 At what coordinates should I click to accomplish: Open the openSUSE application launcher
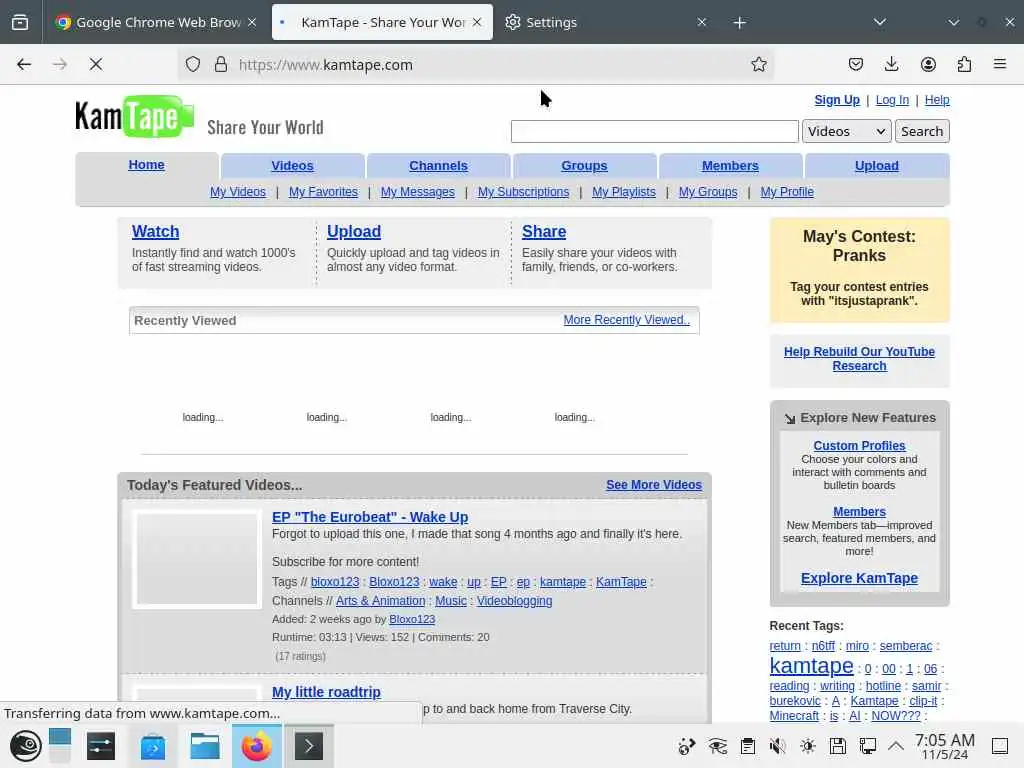click(25, 746)
